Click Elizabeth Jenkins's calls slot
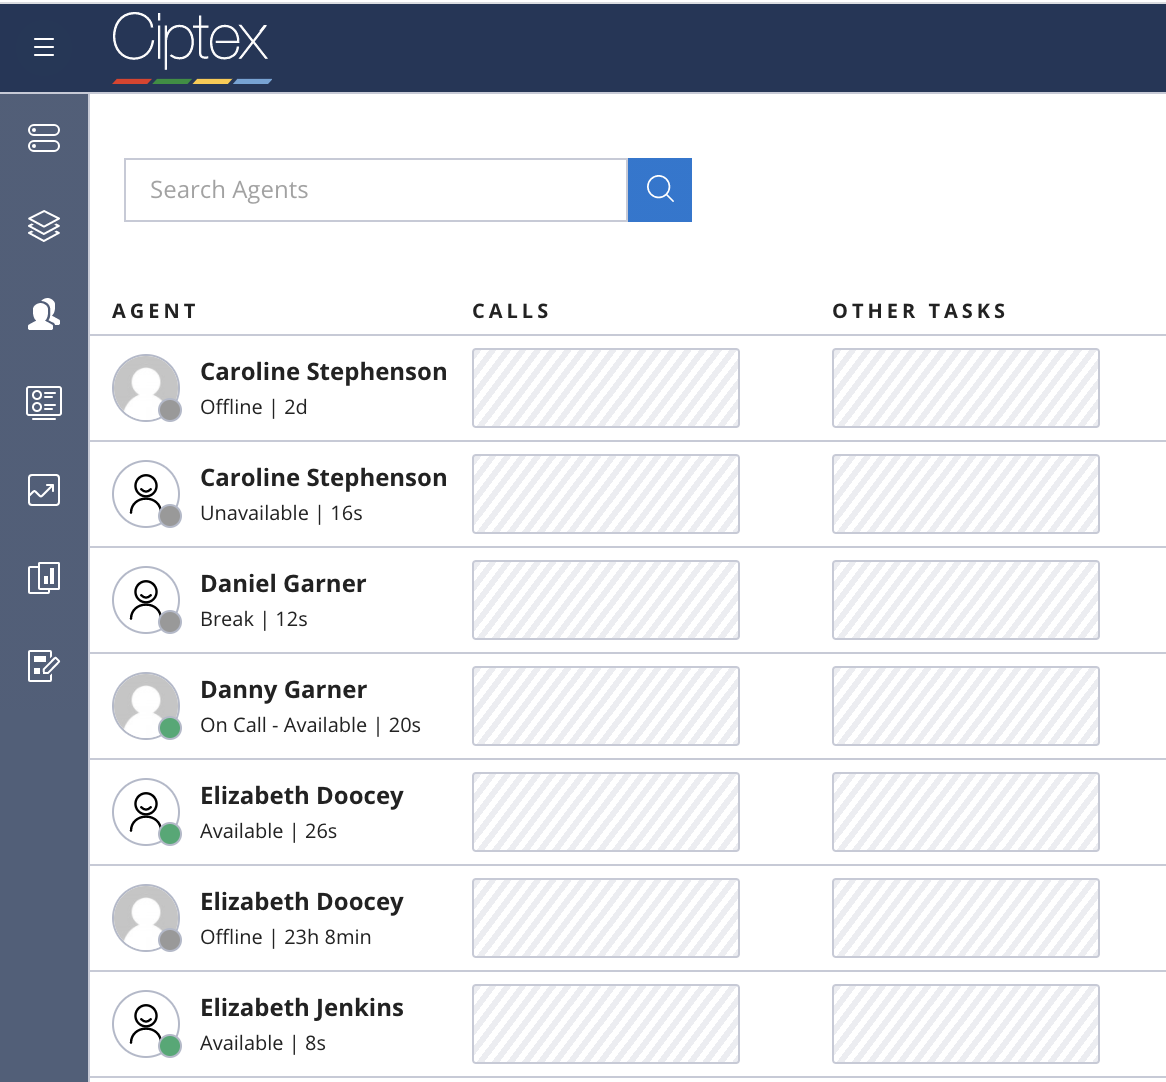Image resolution: width=1166 pixels, height=1082 pixels. point(606,1024)
